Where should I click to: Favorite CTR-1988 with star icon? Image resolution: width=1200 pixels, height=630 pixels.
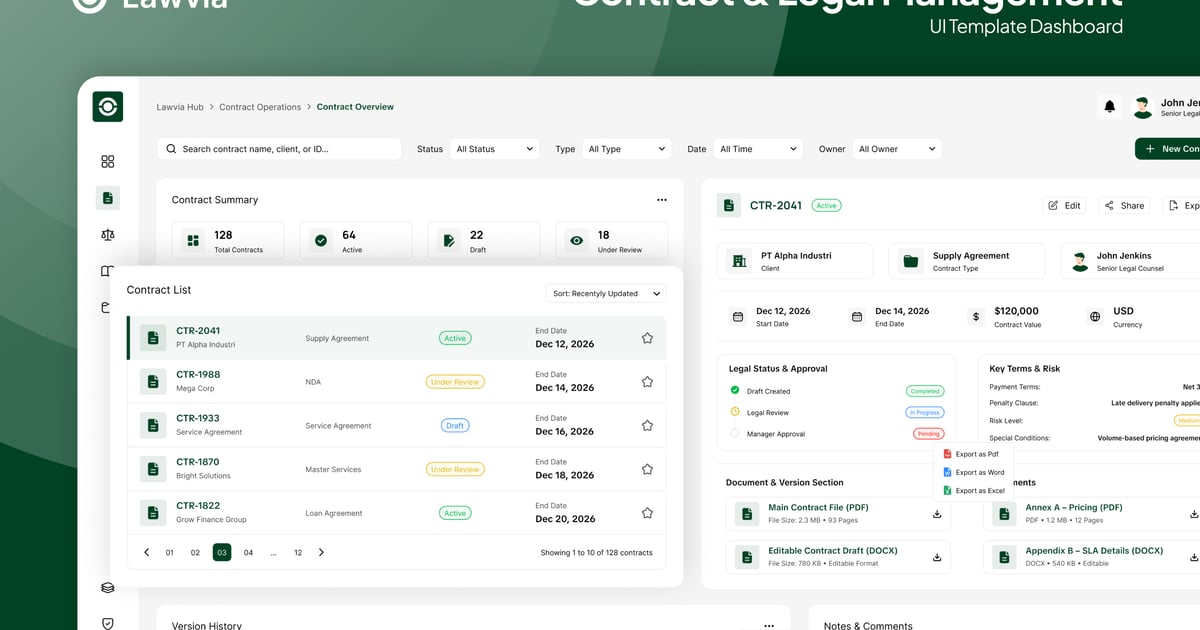647,382
